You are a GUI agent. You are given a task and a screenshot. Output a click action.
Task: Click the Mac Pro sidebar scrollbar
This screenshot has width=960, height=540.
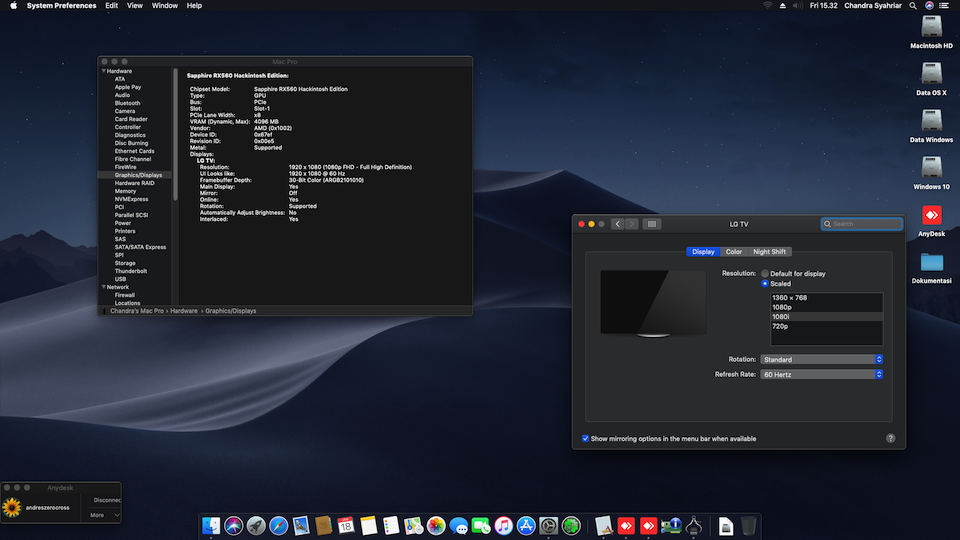[175, 135]
